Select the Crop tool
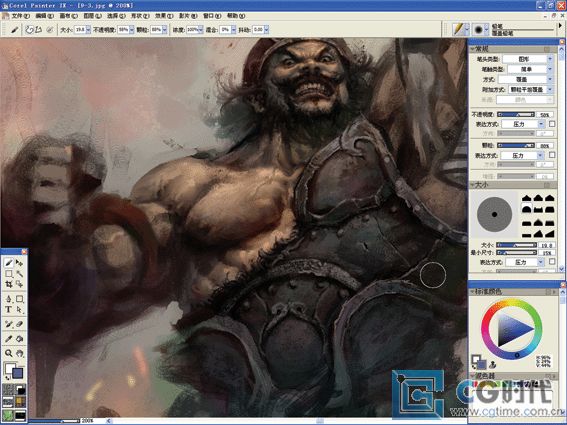This screenshot has width=567, height=425. pos(9,284)
